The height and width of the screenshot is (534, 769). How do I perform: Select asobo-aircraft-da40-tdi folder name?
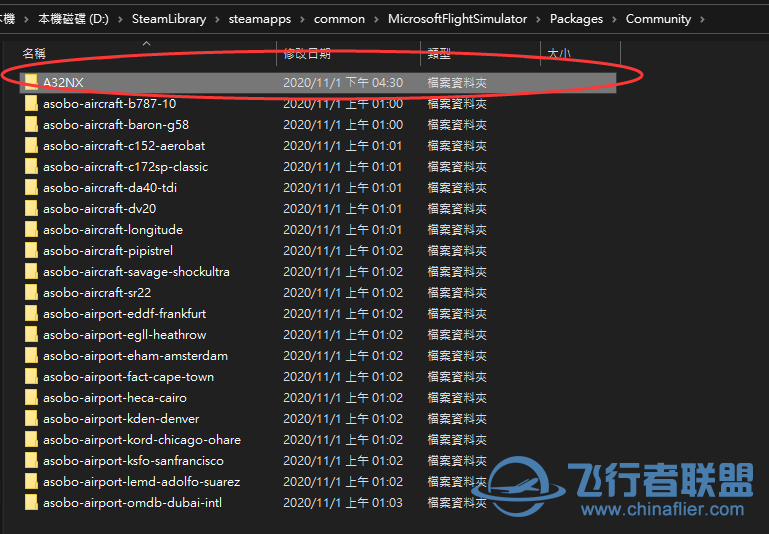tap(110, 187)
